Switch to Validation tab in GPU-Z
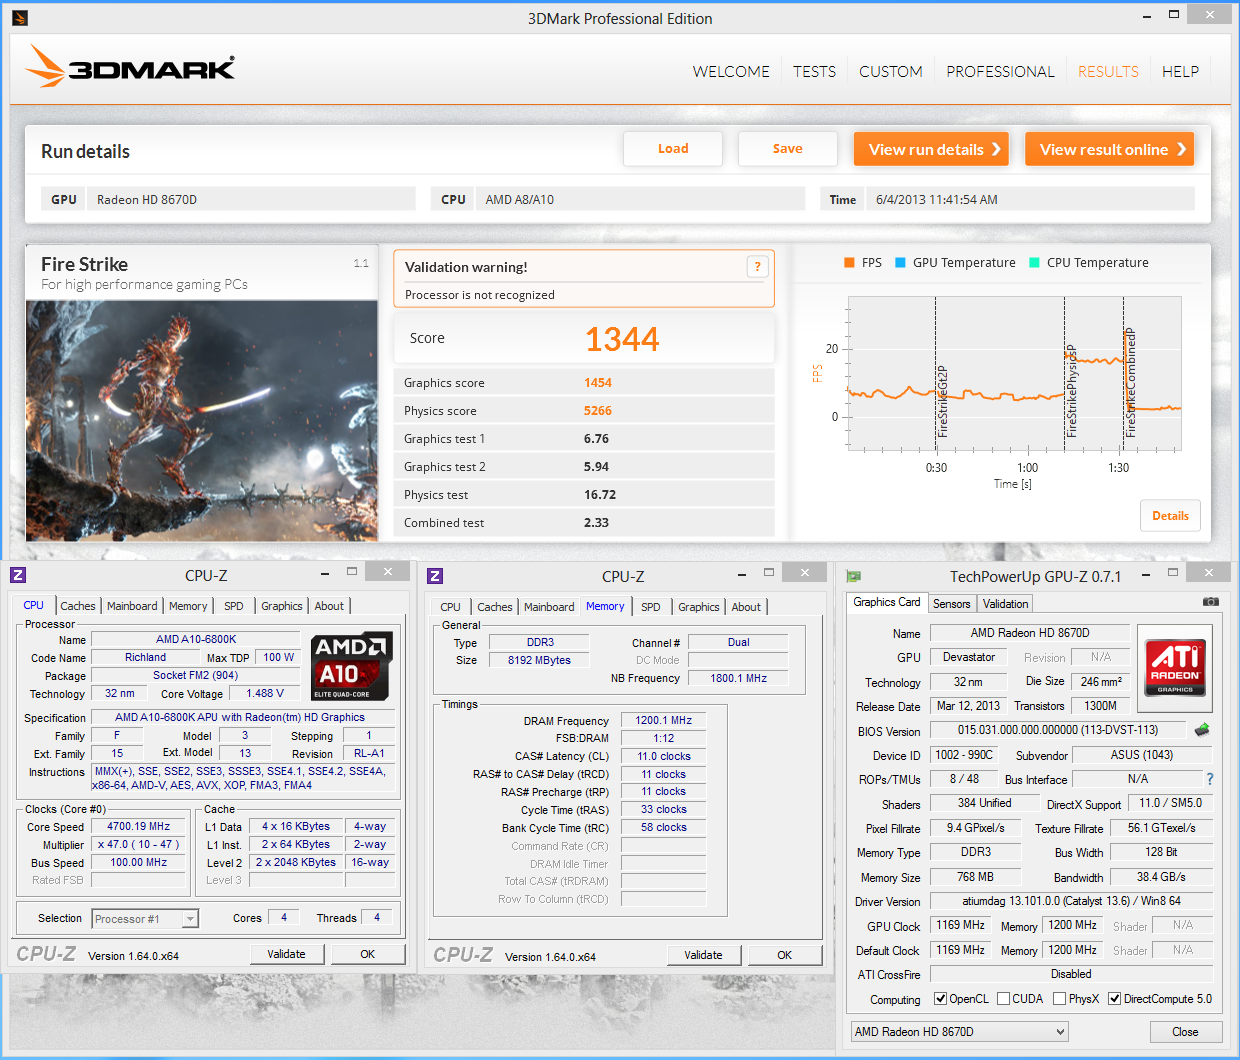The image size is (1240, 1060). click(x=1005, y=604)
